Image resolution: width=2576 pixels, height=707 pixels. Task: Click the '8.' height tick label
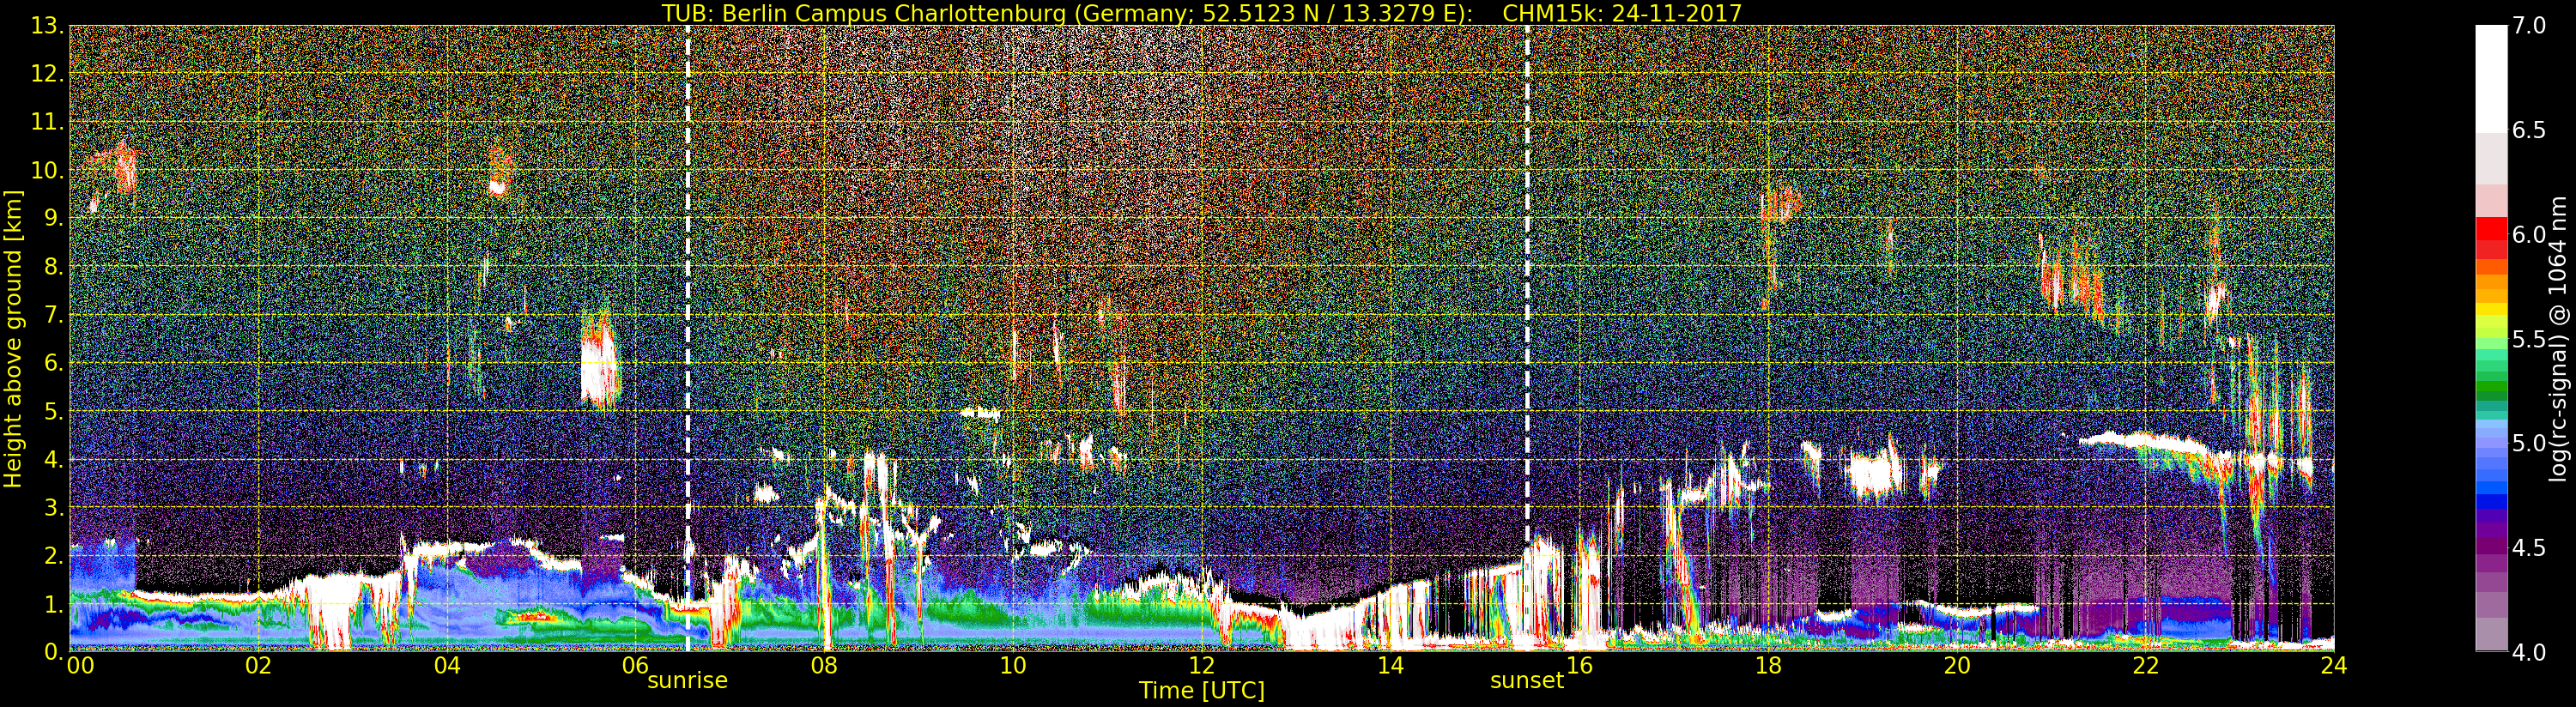[54, 267]
